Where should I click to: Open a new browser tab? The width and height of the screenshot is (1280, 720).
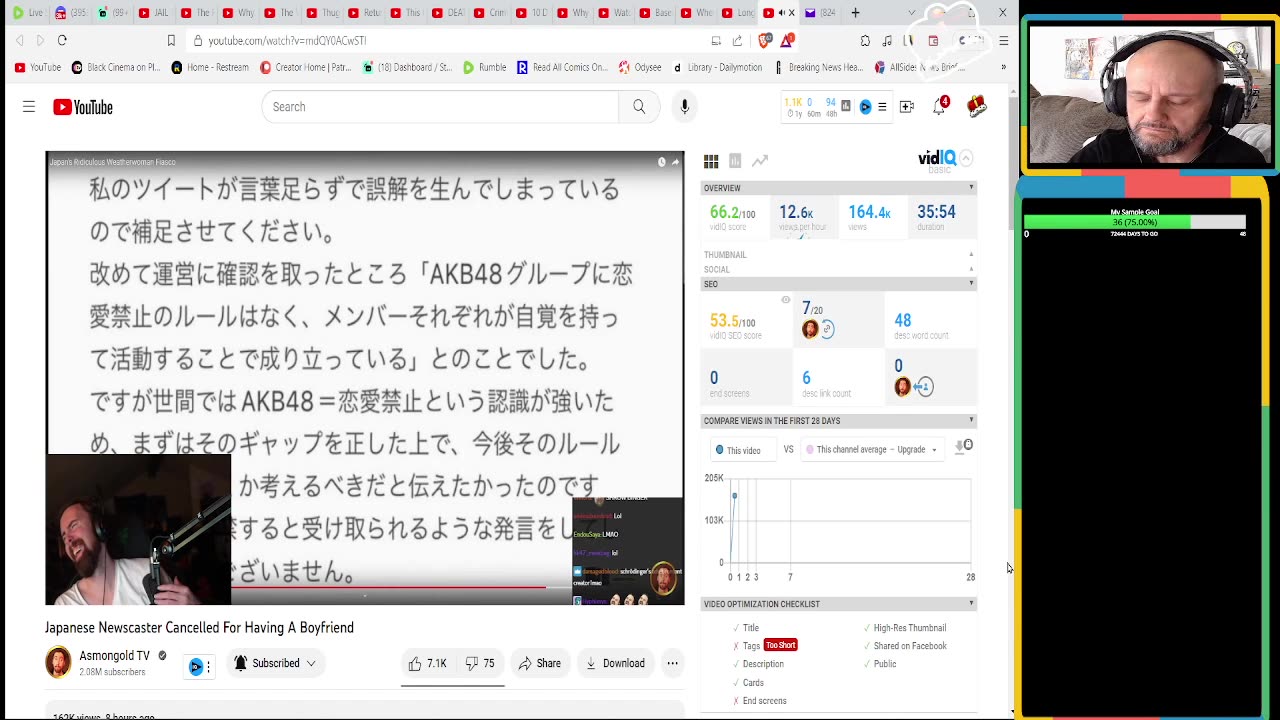[855, 13]
